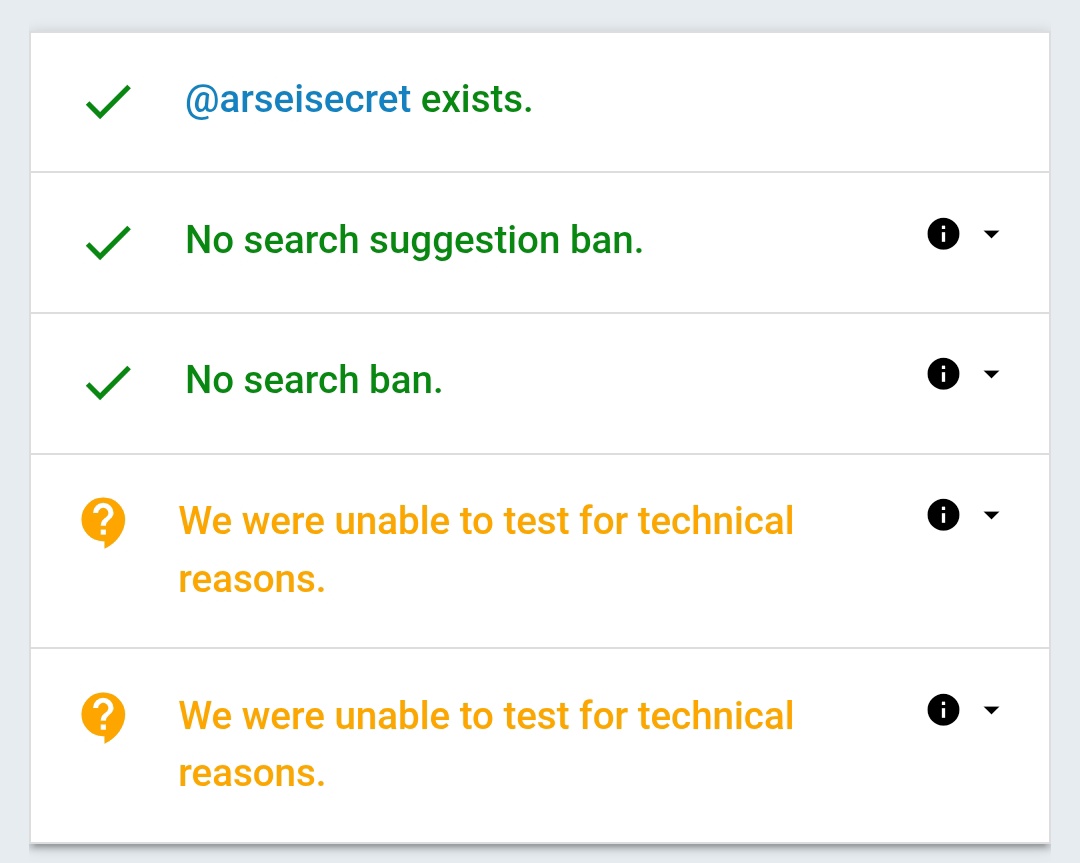This screenshot has height=863, width=1080.
Task: Show info for the No search ban result
Action: click(943, 374)
